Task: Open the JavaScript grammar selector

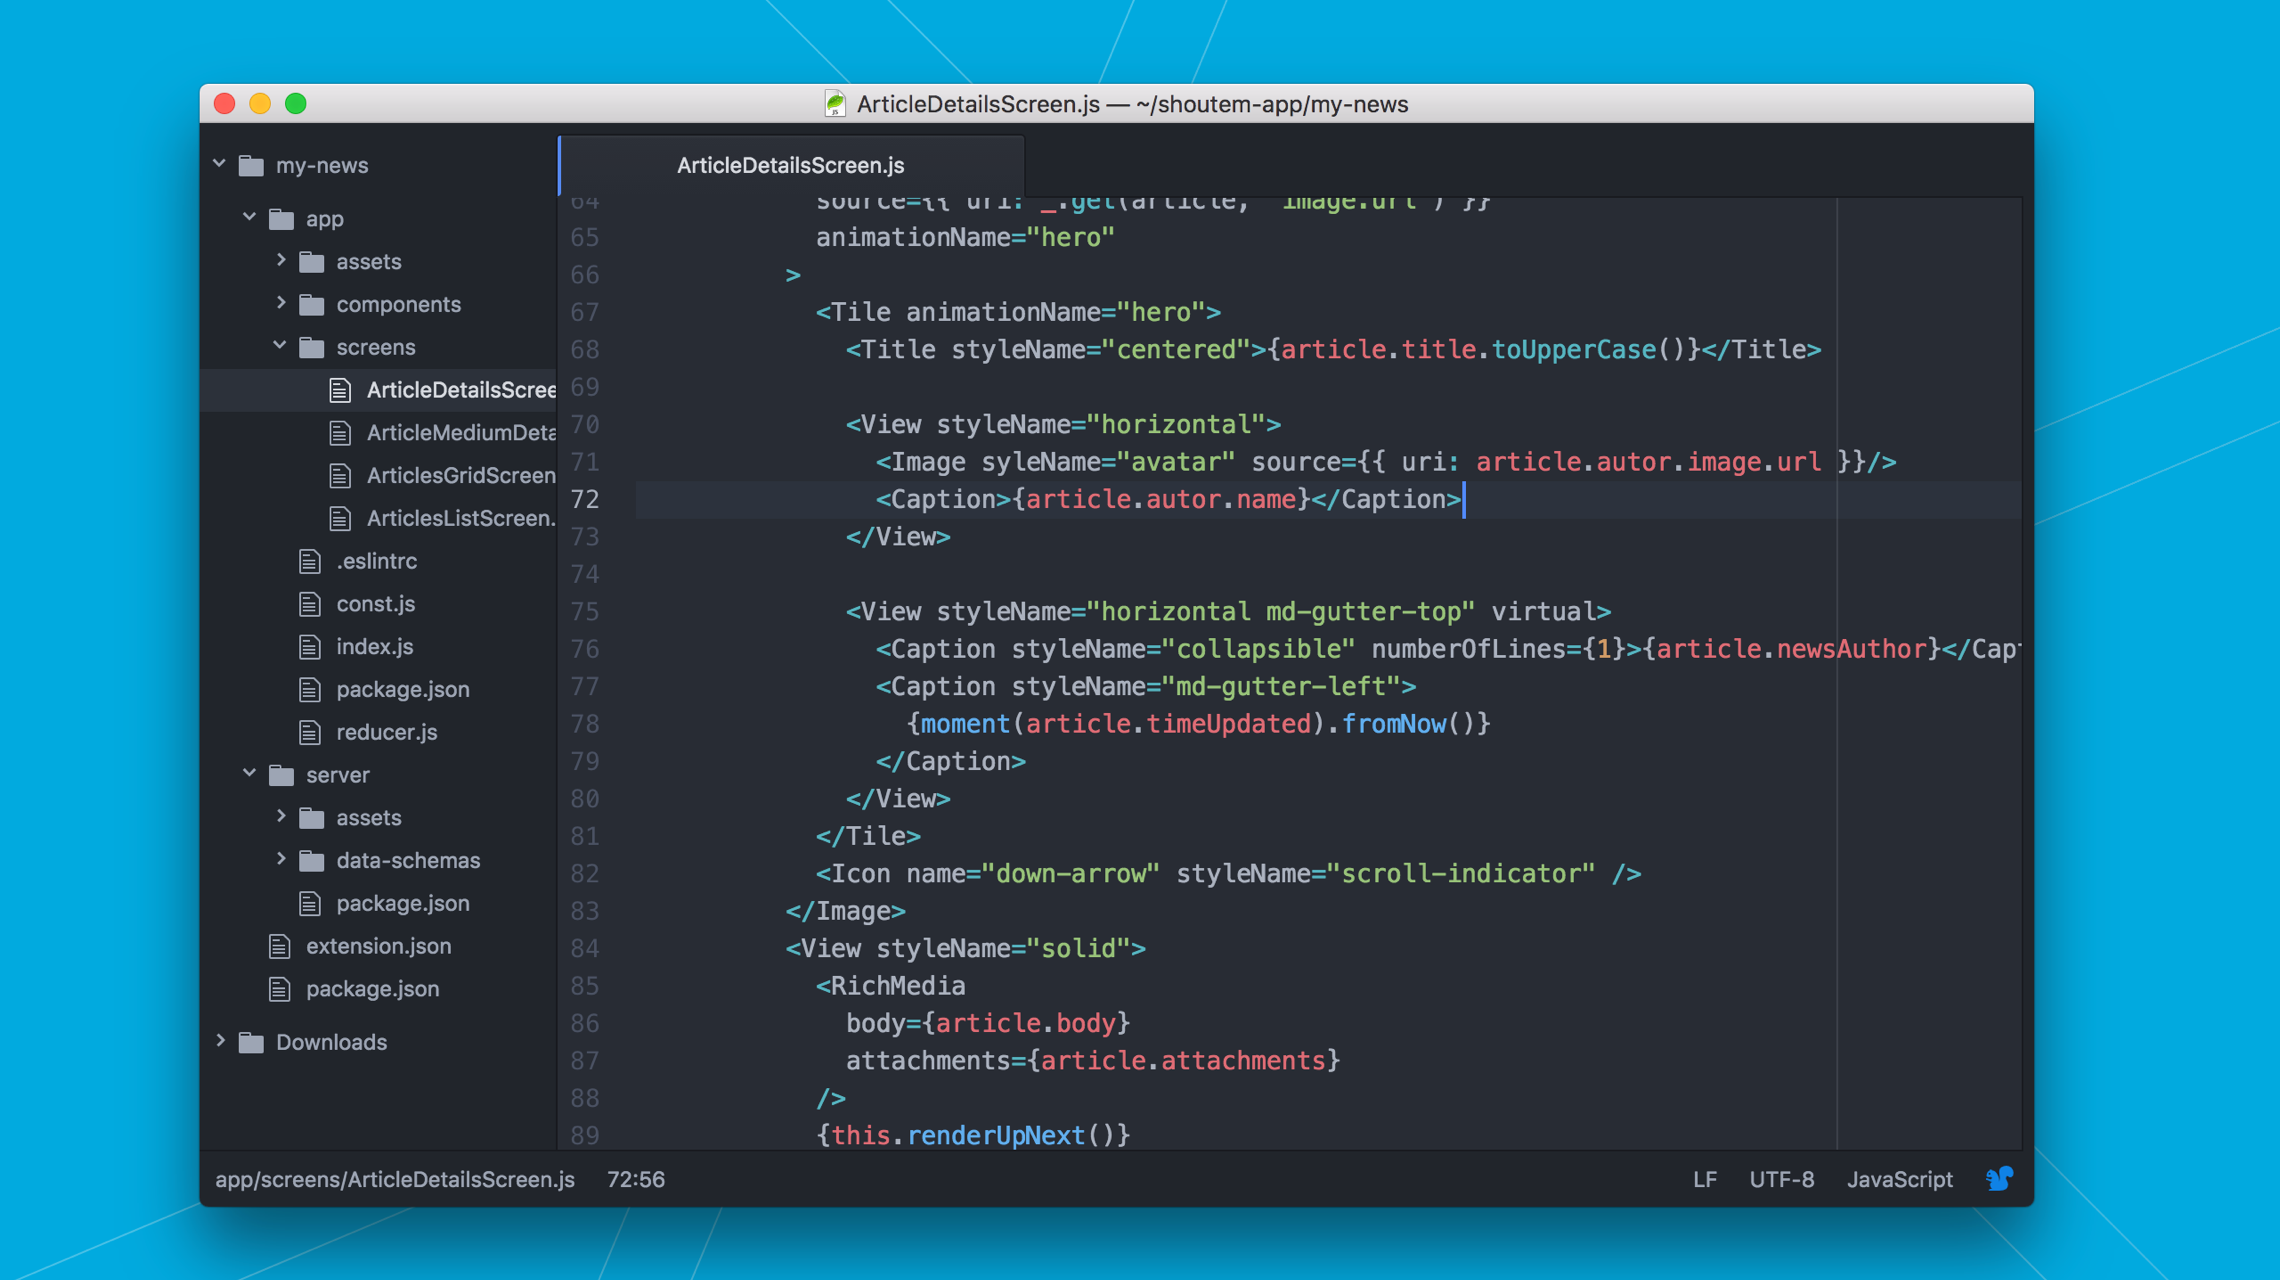Action: 1899,1180
